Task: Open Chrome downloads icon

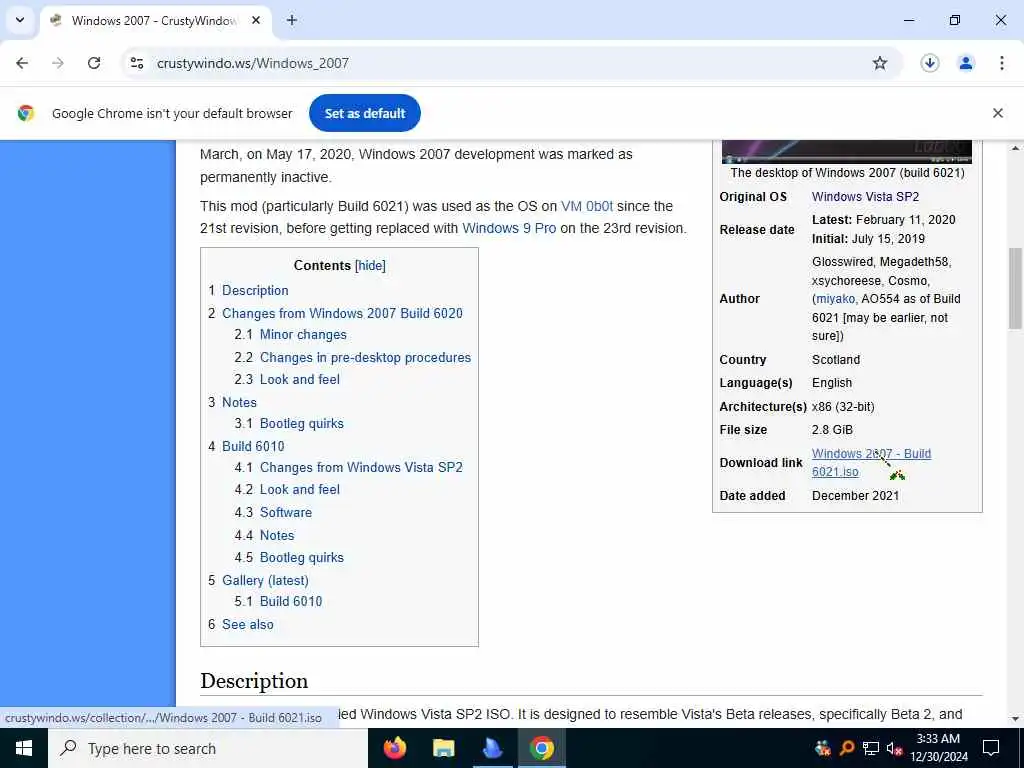Action: (929, 63)
